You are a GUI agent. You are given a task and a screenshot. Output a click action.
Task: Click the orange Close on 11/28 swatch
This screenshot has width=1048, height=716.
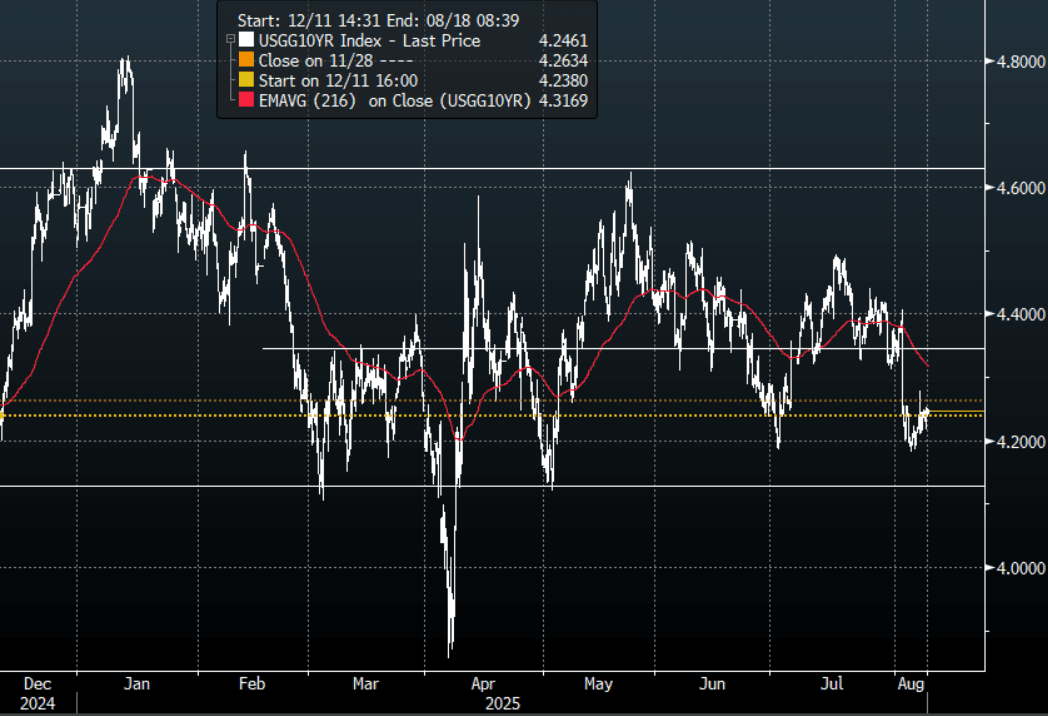point(245,61)
